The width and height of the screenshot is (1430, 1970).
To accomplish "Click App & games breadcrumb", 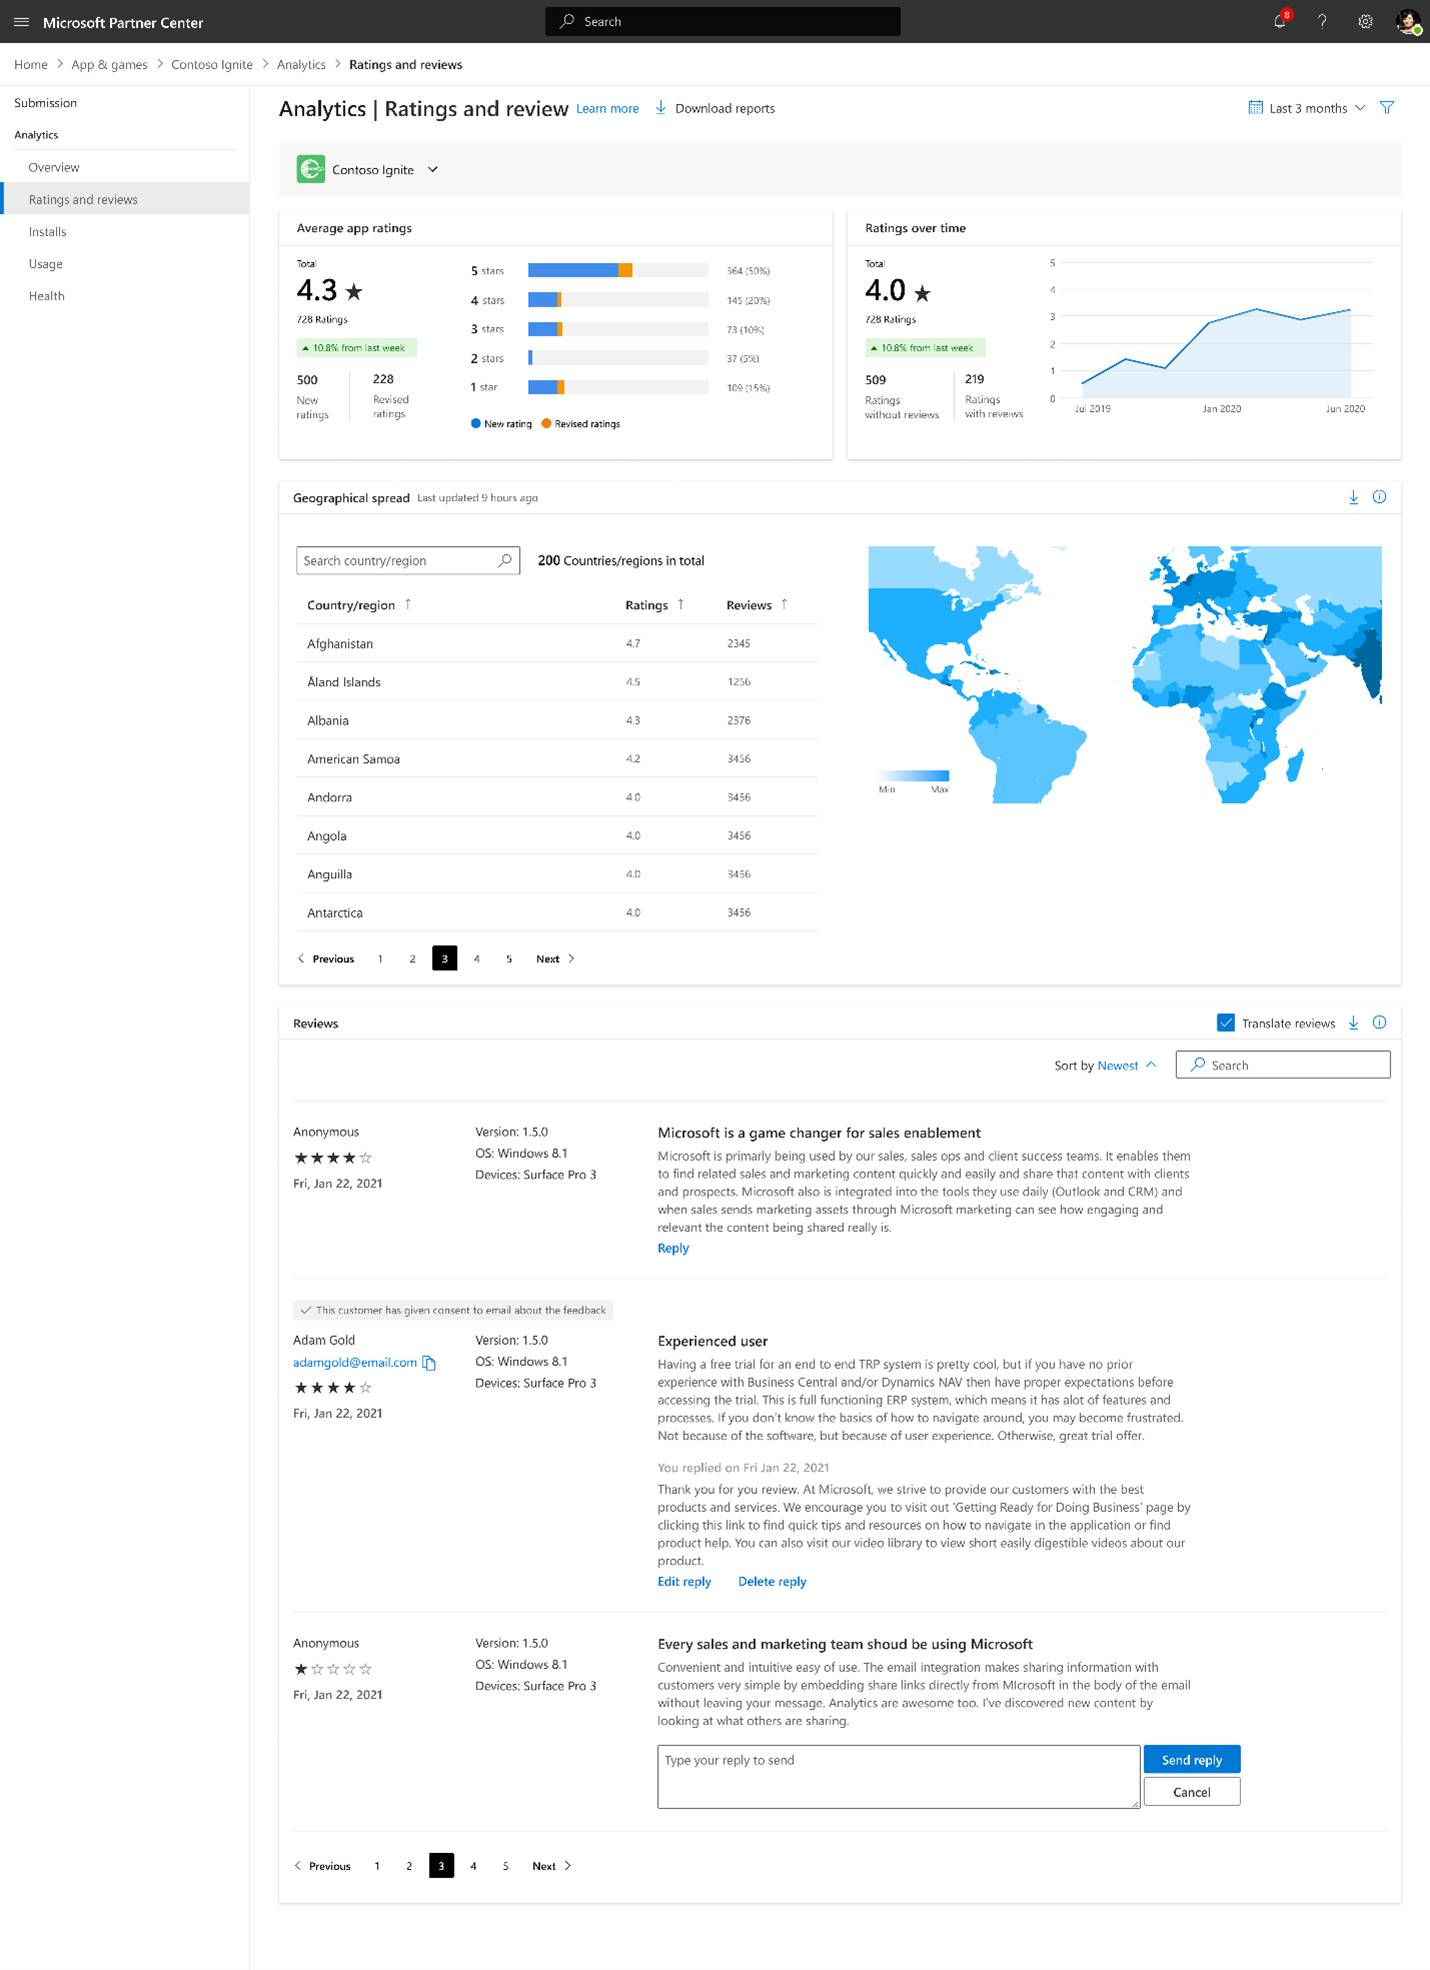I will coord(109,65).
